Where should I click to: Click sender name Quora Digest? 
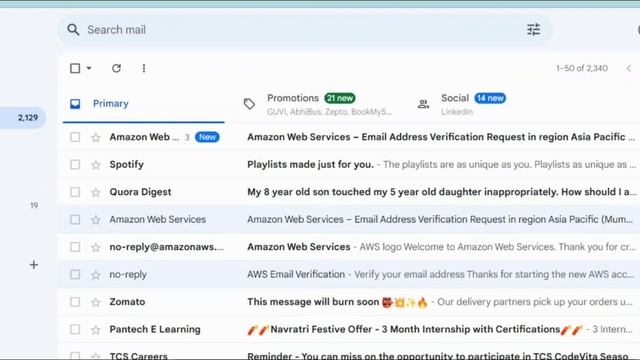tap(140, 192)
